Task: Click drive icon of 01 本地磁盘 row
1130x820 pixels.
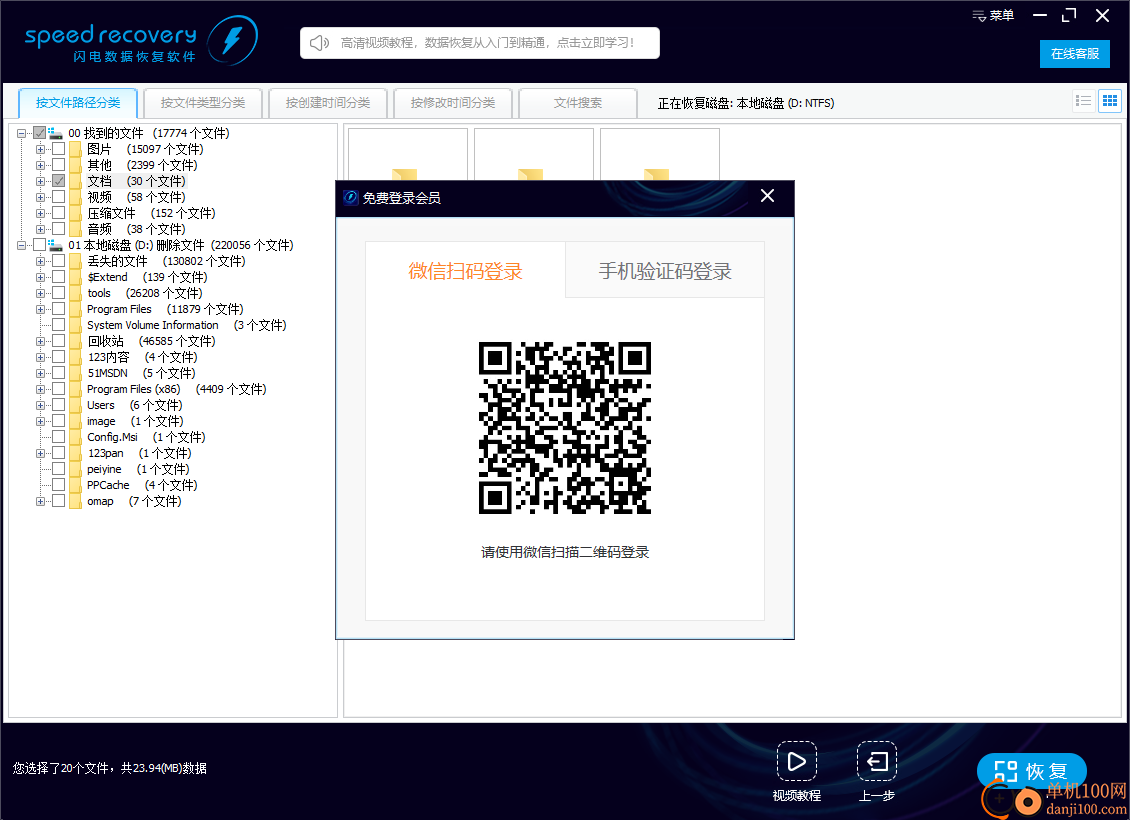Action: coord(55,245)
